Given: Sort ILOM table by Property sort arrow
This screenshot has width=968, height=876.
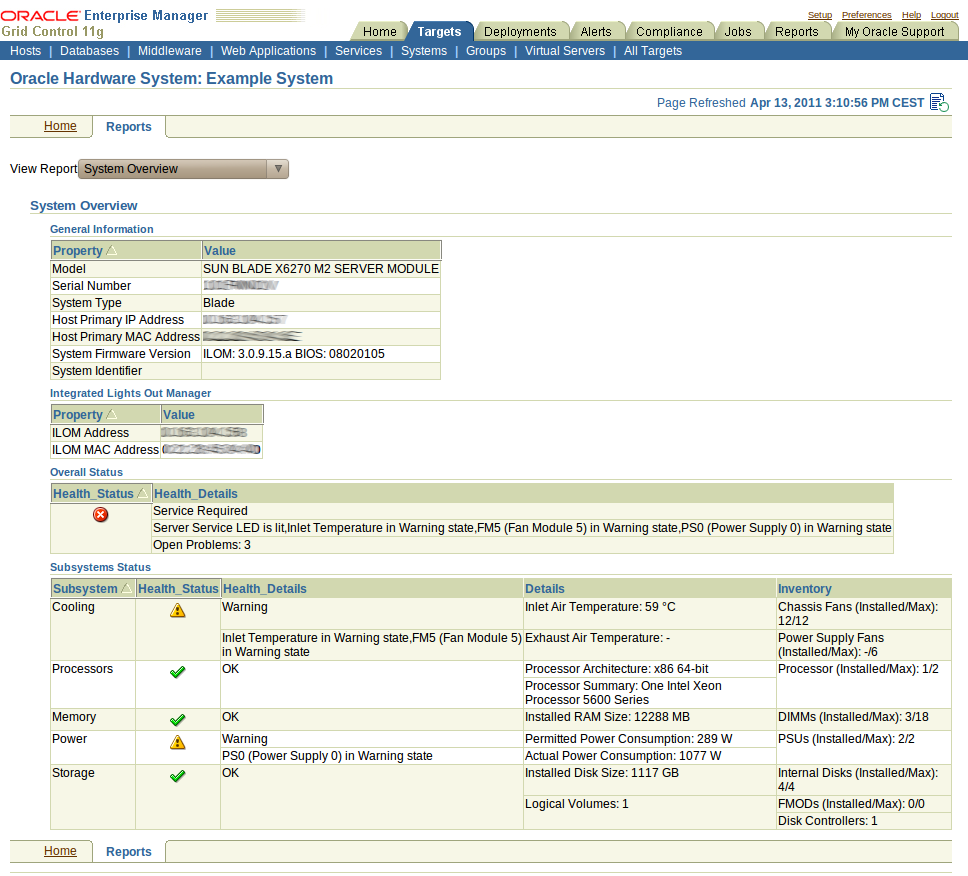Looking at the screenshot, I should 112,415.
